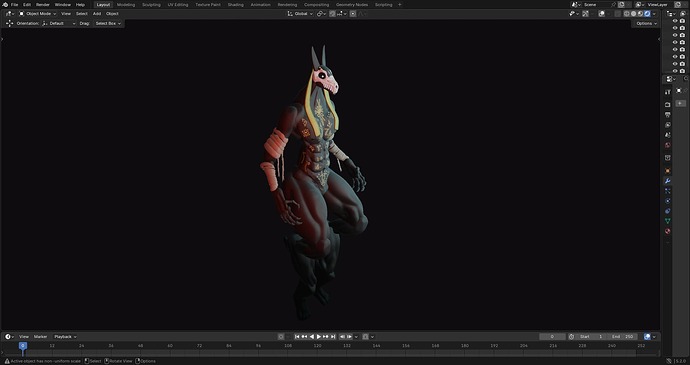Click the proportional editing icon
Viewport: 690px width, 365px height.
(353, 14)
